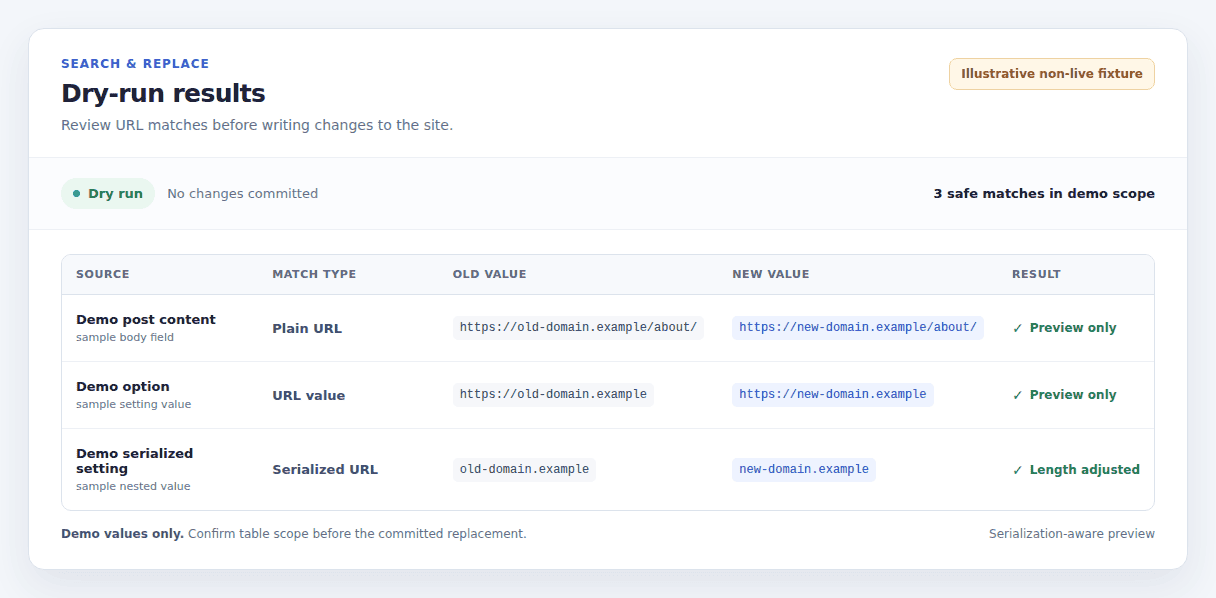Click new value https://new-domain.example/about/
1216x598 pixels.
pyautogui.click(x=858, y=328)
